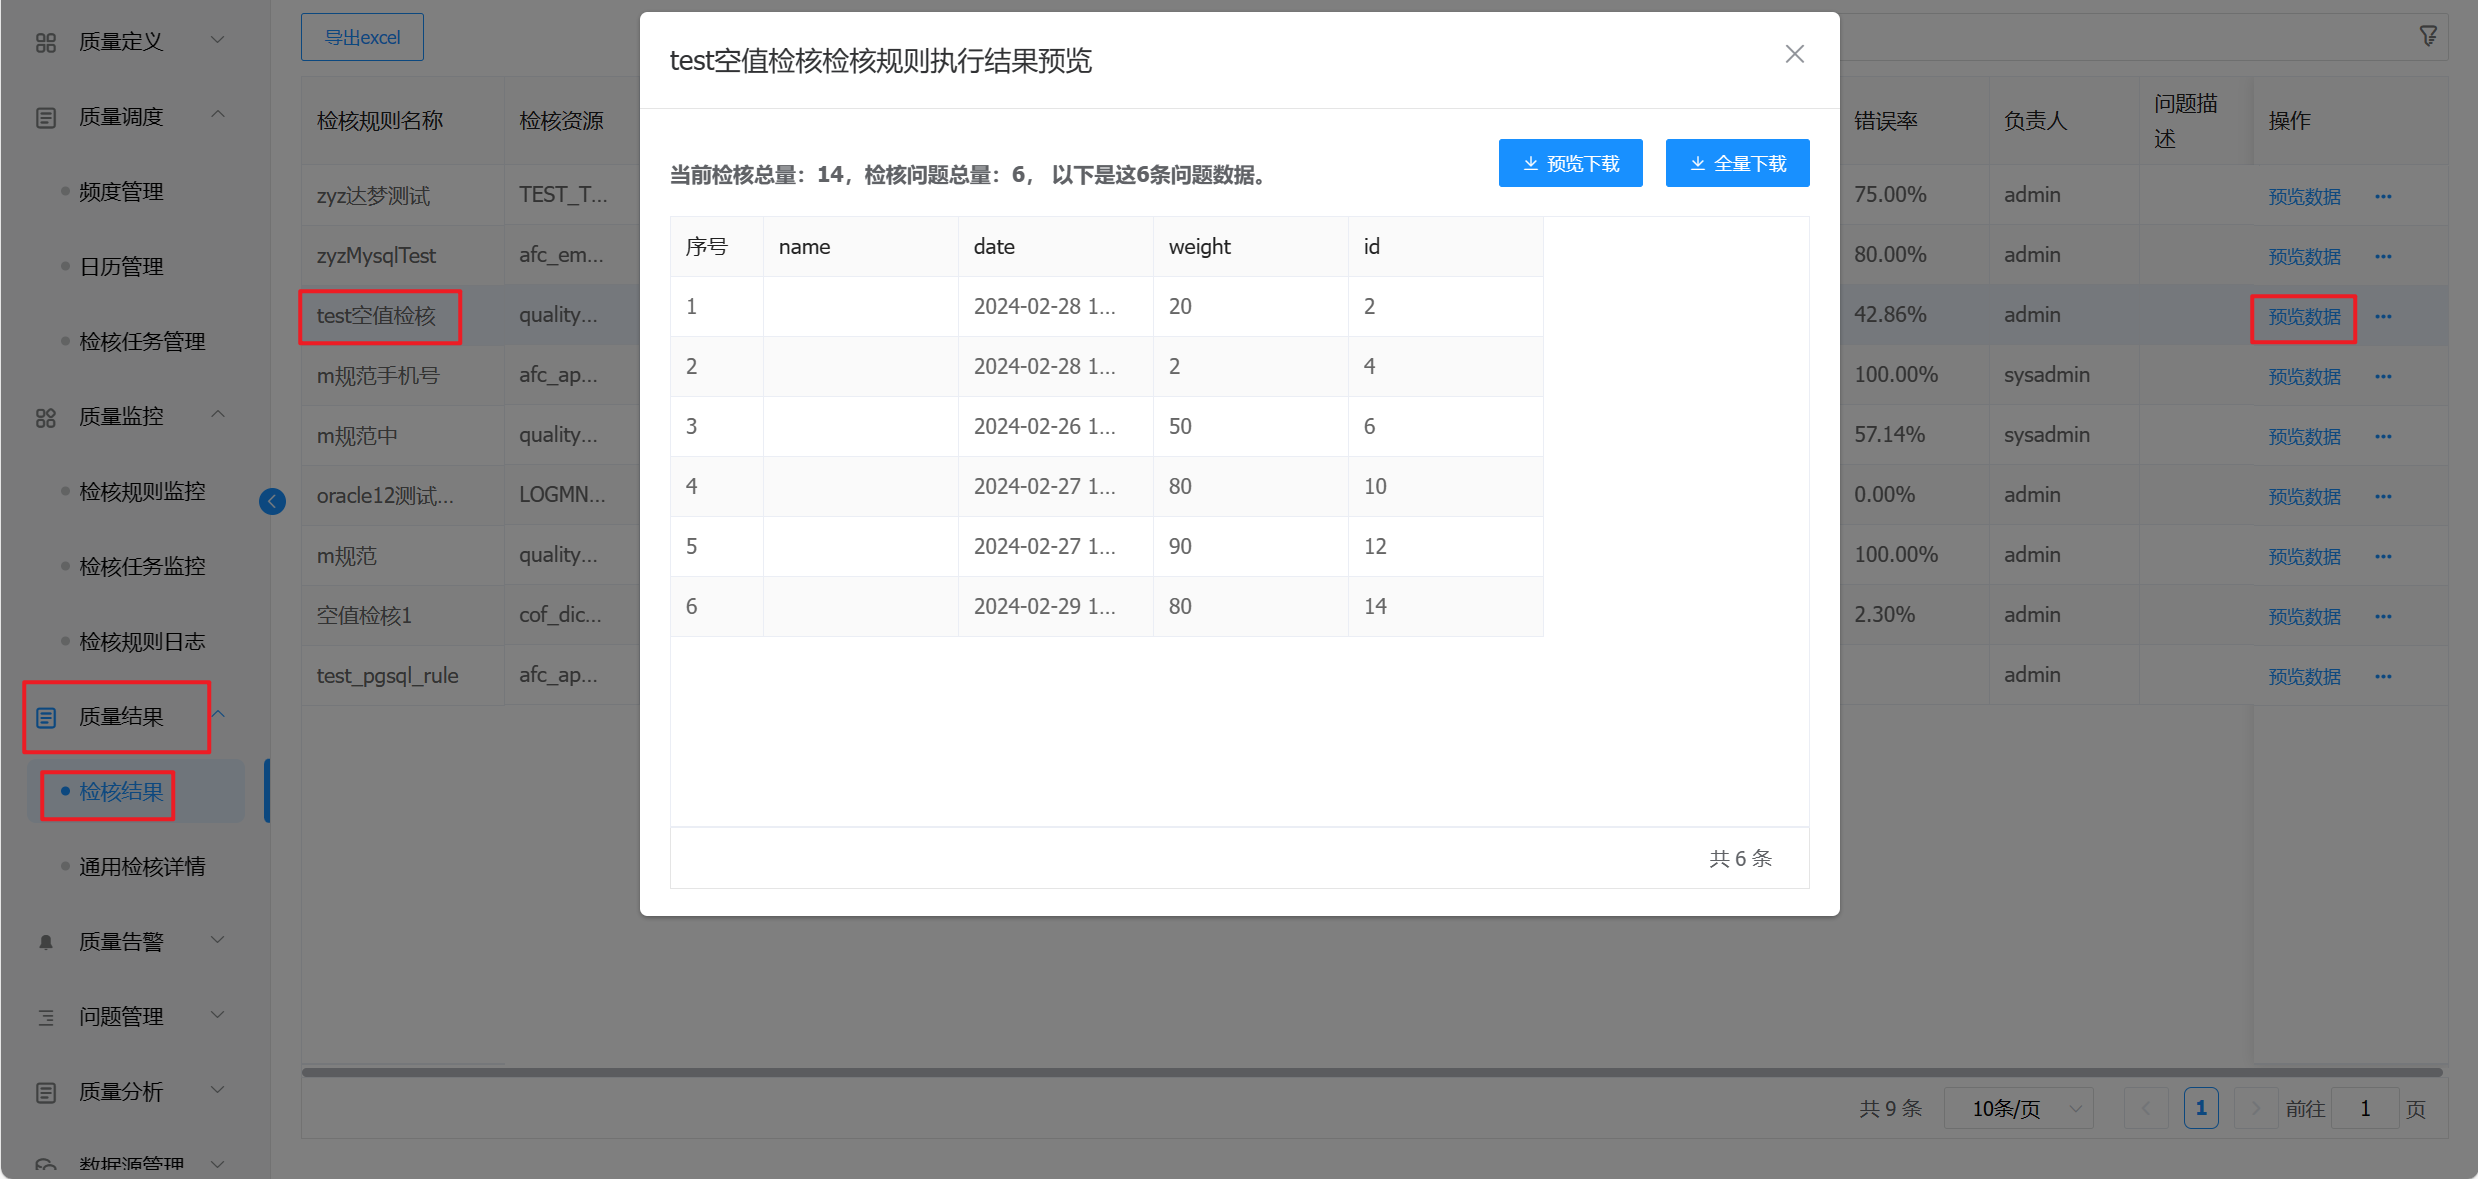
Task: Click the 质量调度 schedule icon
Action: pos(46,117)
